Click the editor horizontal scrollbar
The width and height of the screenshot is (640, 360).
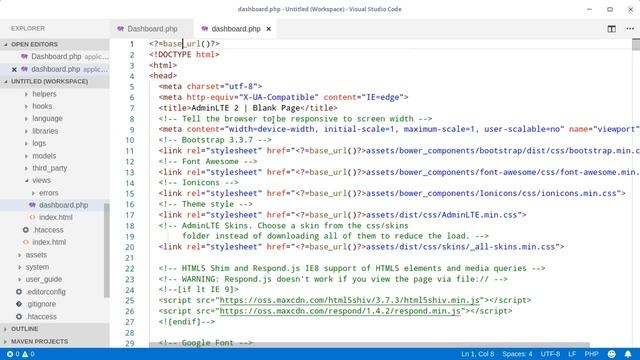(x=369, y=345)
